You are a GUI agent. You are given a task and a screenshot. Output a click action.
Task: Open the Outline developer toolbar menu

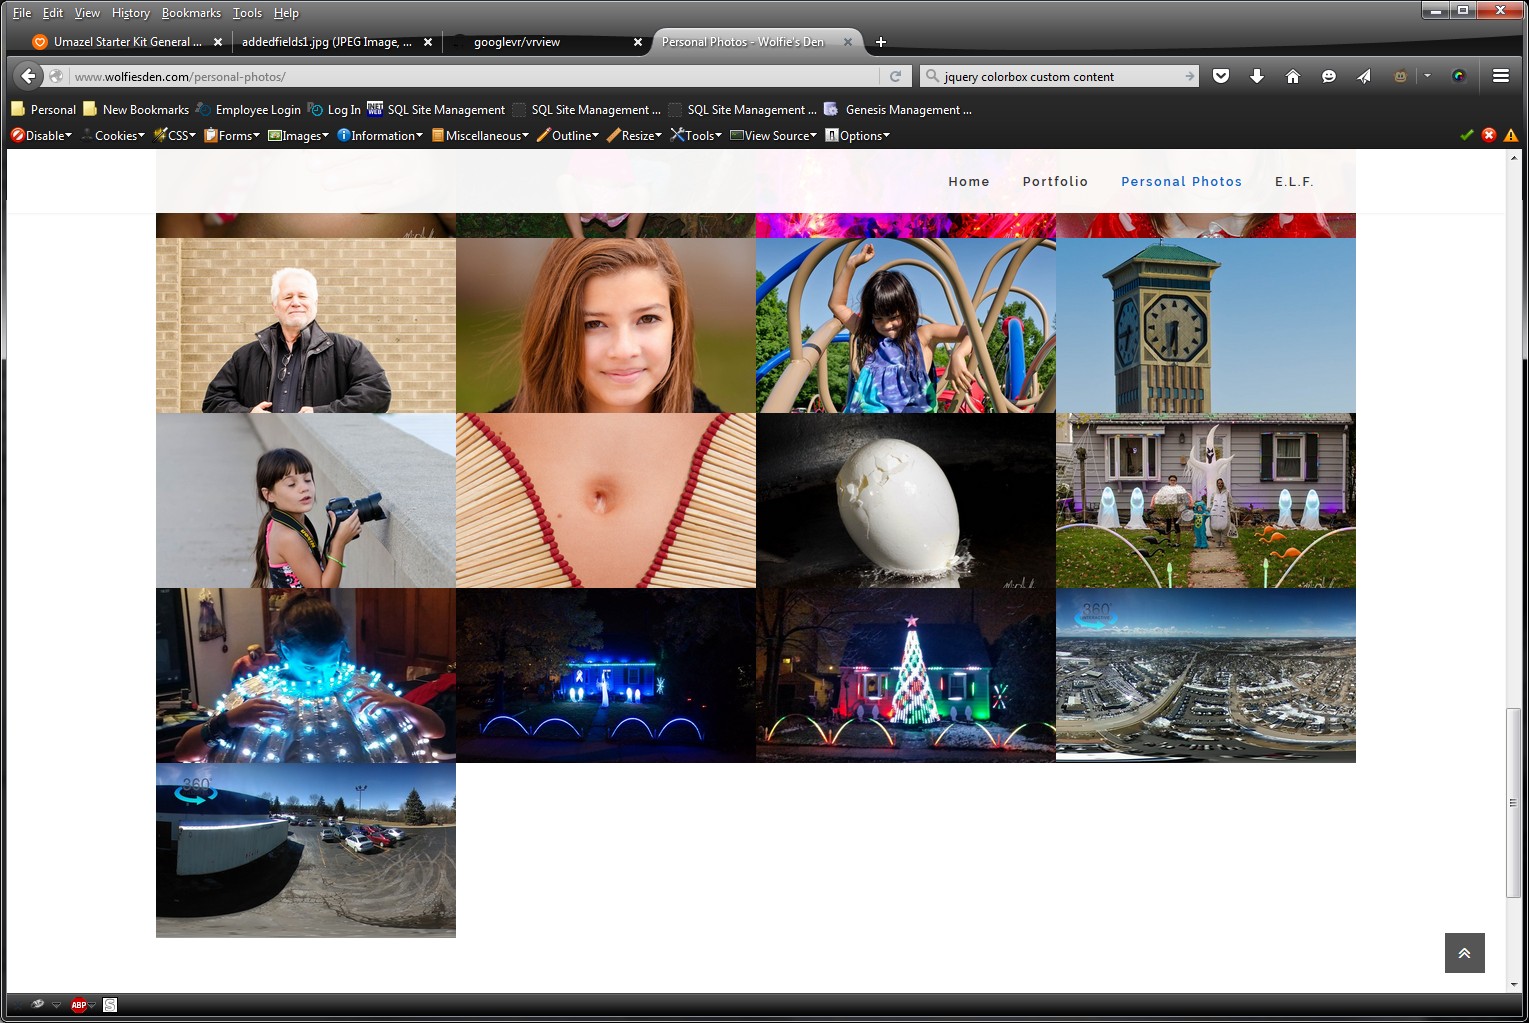click(x=568, y=135)
